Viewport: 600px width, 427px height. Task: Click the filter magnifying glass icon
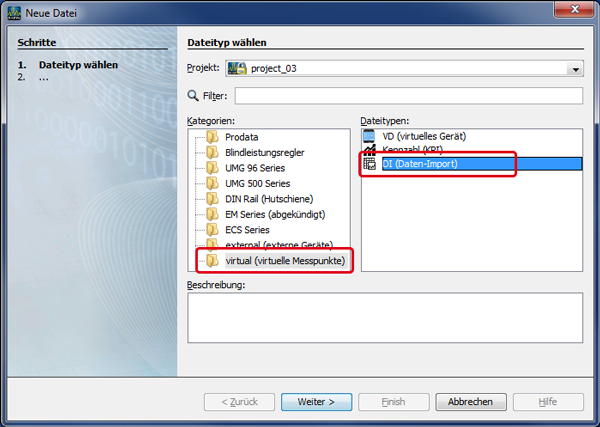(193, 96)
